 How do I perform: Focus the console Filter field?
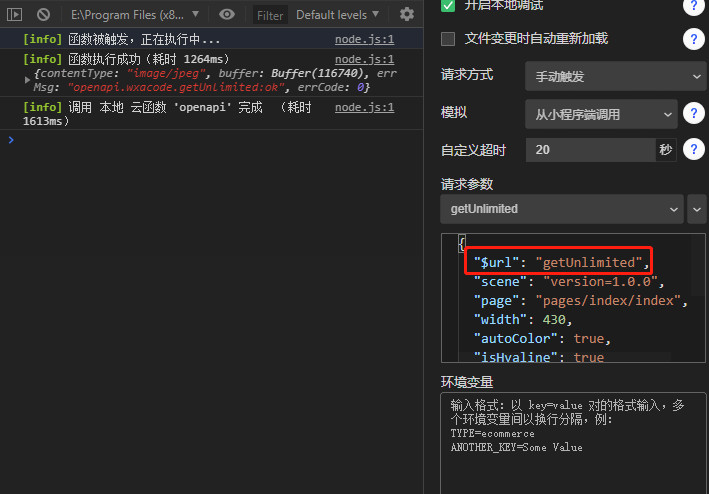270,15
